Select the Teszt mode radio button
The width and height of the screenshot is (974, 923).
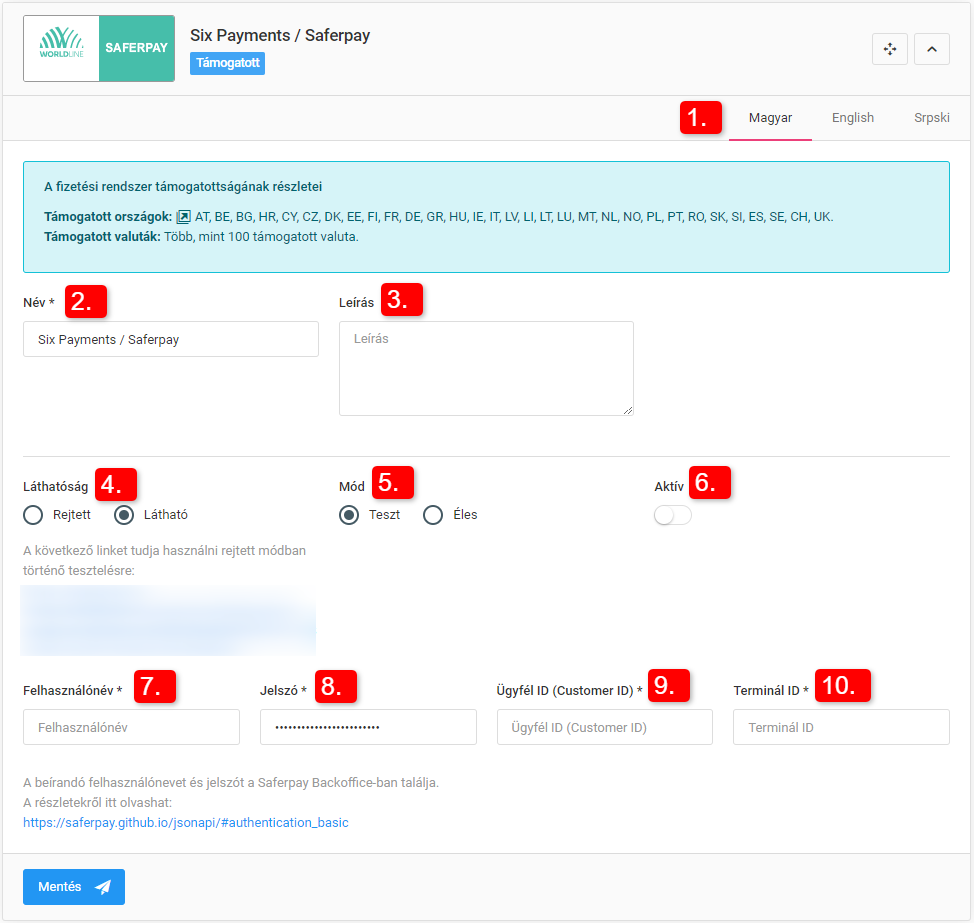349,515
